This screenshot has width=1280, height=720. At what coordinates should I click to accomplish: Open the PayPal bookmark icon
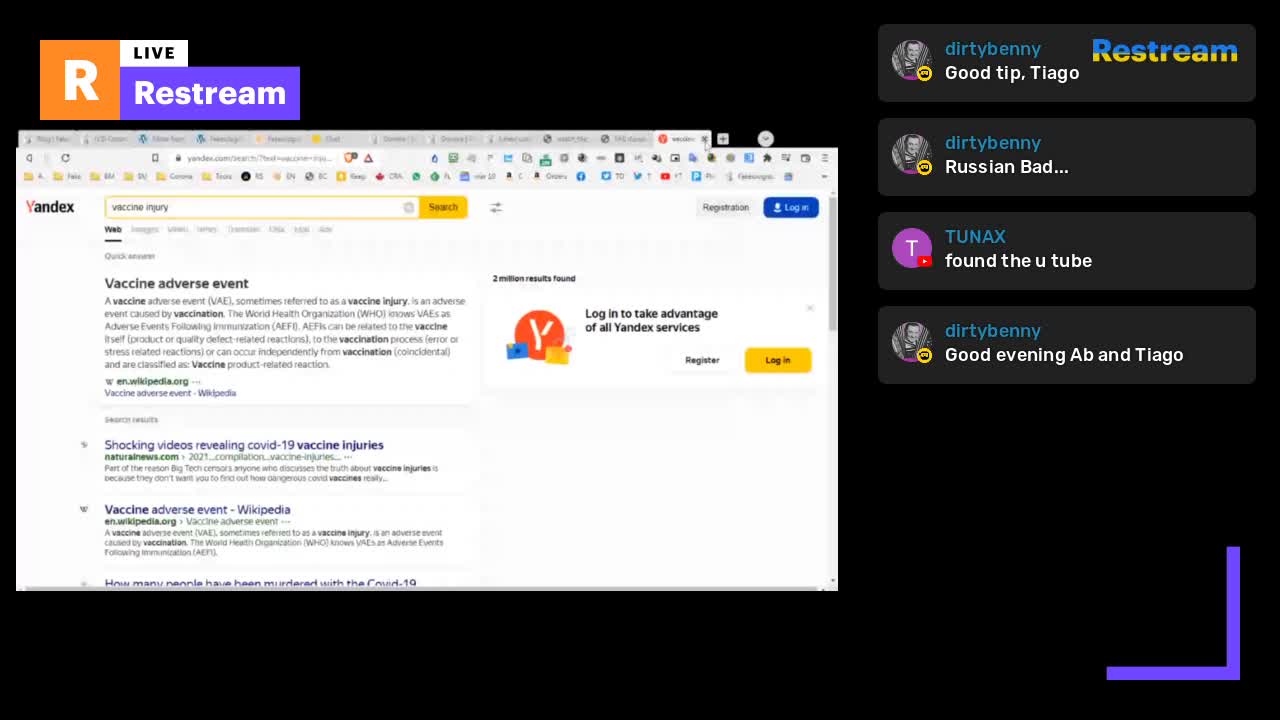click(696, 176)
